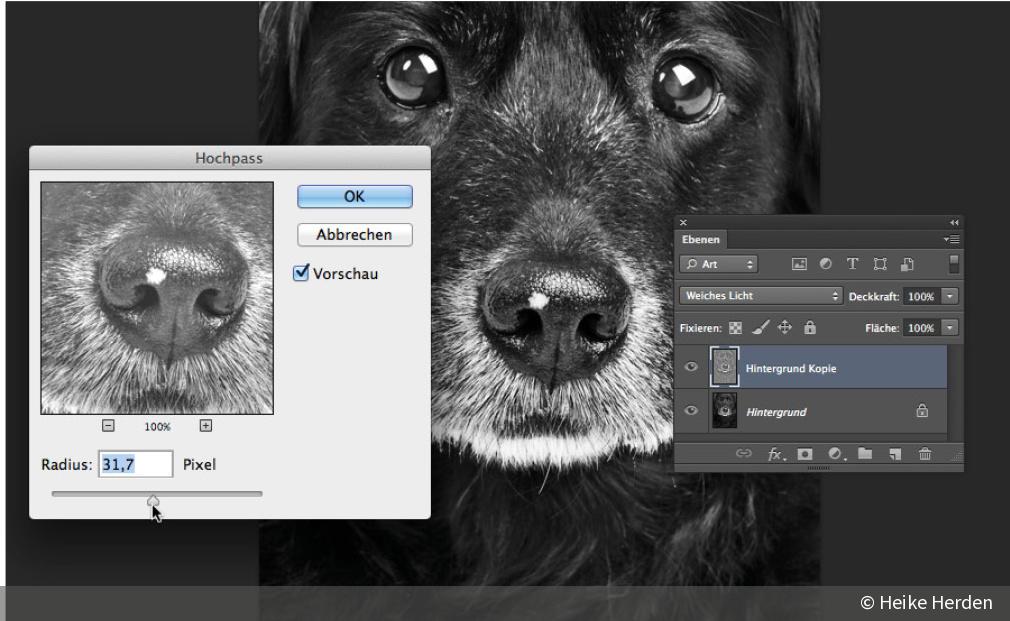Screen dimensions: 1010x621
Task: Open the Deckkraft opacity dropdown arrow
Action: pyautogui.click(x=949, y=297)
